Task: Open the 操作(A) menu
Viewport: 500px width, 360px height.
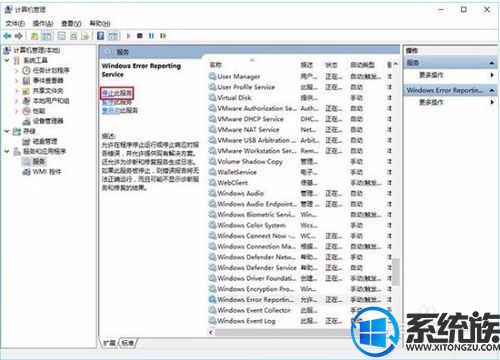Action: [43, 23]
